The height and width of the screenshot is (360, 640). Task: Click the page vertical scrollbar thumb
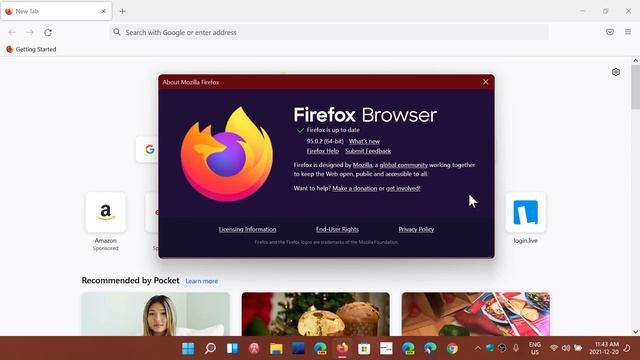(636, 87)
